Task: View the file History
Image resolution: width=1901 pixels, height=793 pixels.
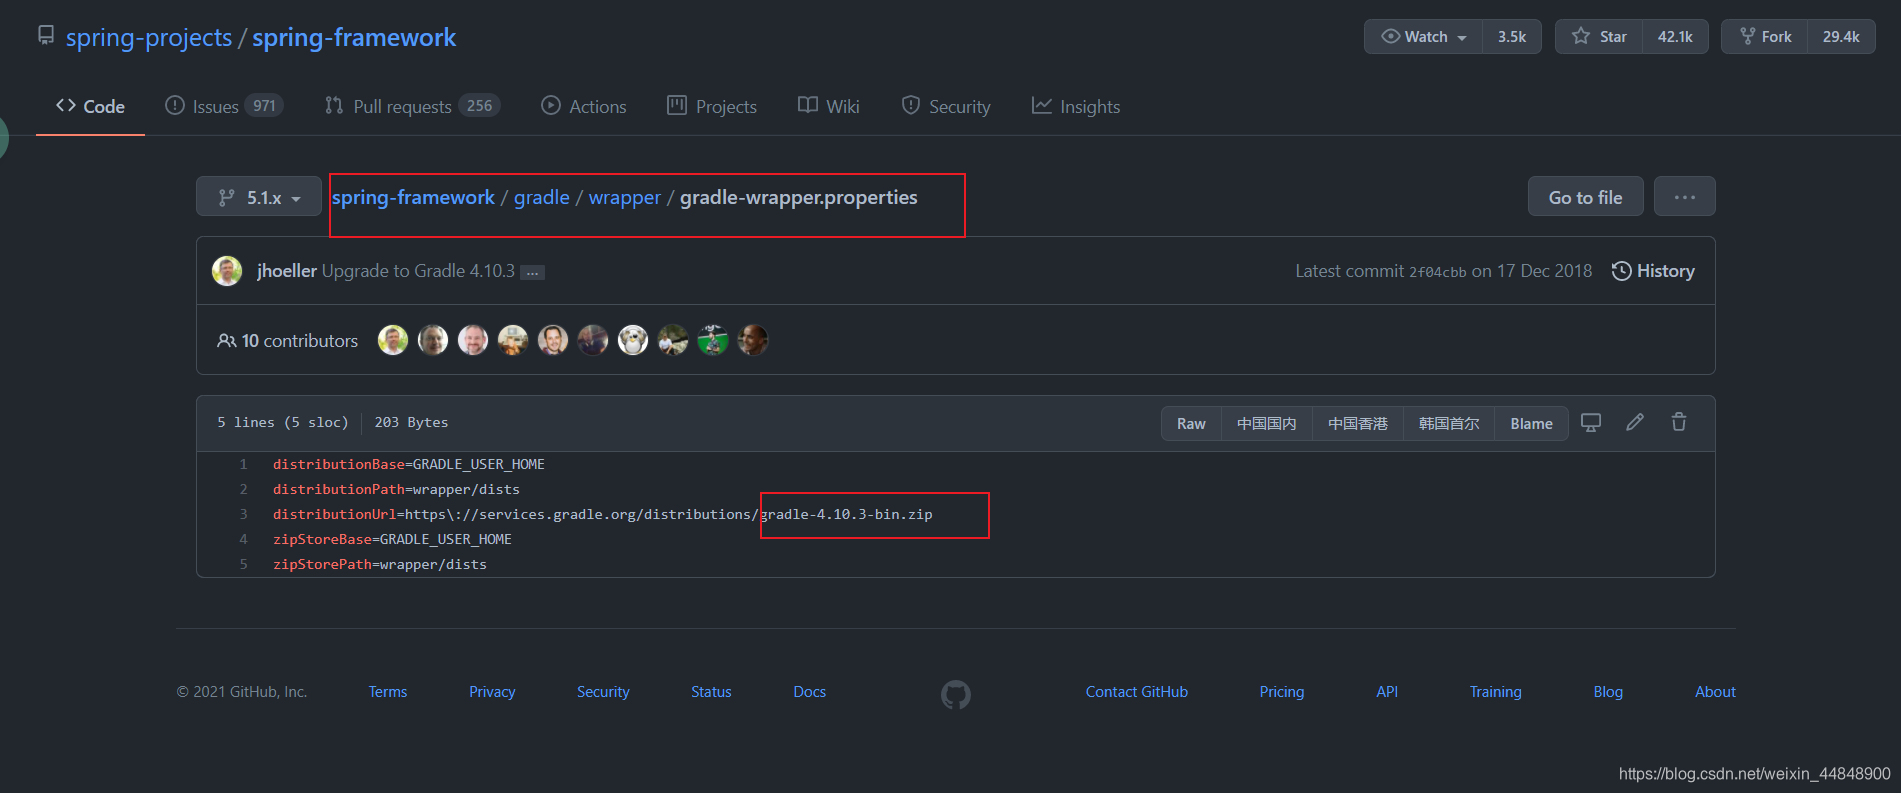Action: pos(1653,271)
